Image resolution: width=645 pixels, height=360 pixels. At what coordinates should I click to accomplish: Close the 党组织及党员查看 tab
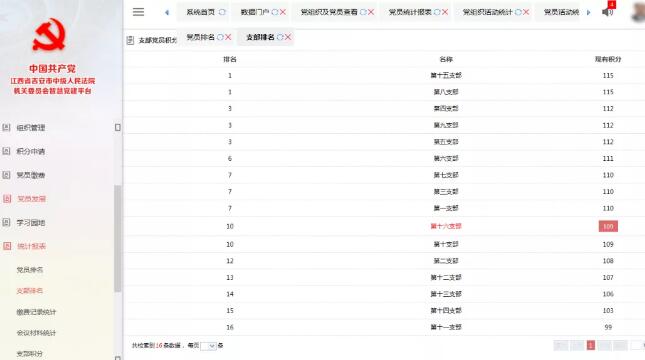(371, 12)
